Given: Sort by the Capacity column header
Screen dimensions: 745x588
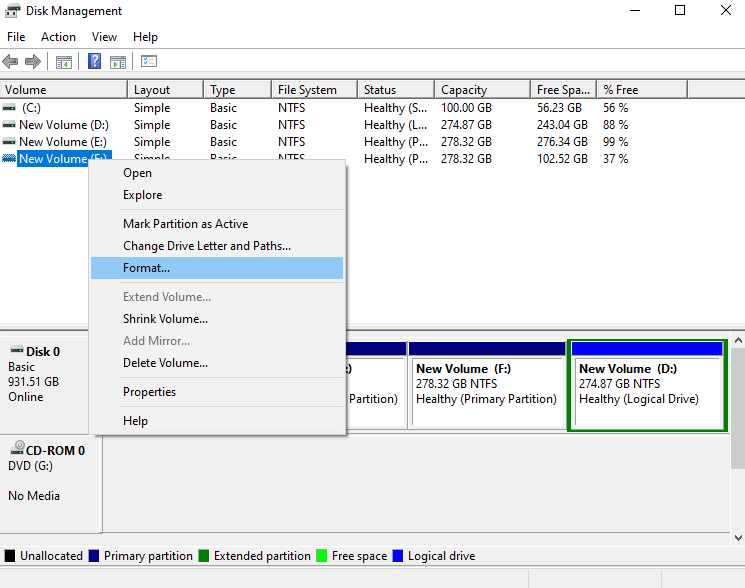Looking at the screenshot, I should tap(482, 90).
